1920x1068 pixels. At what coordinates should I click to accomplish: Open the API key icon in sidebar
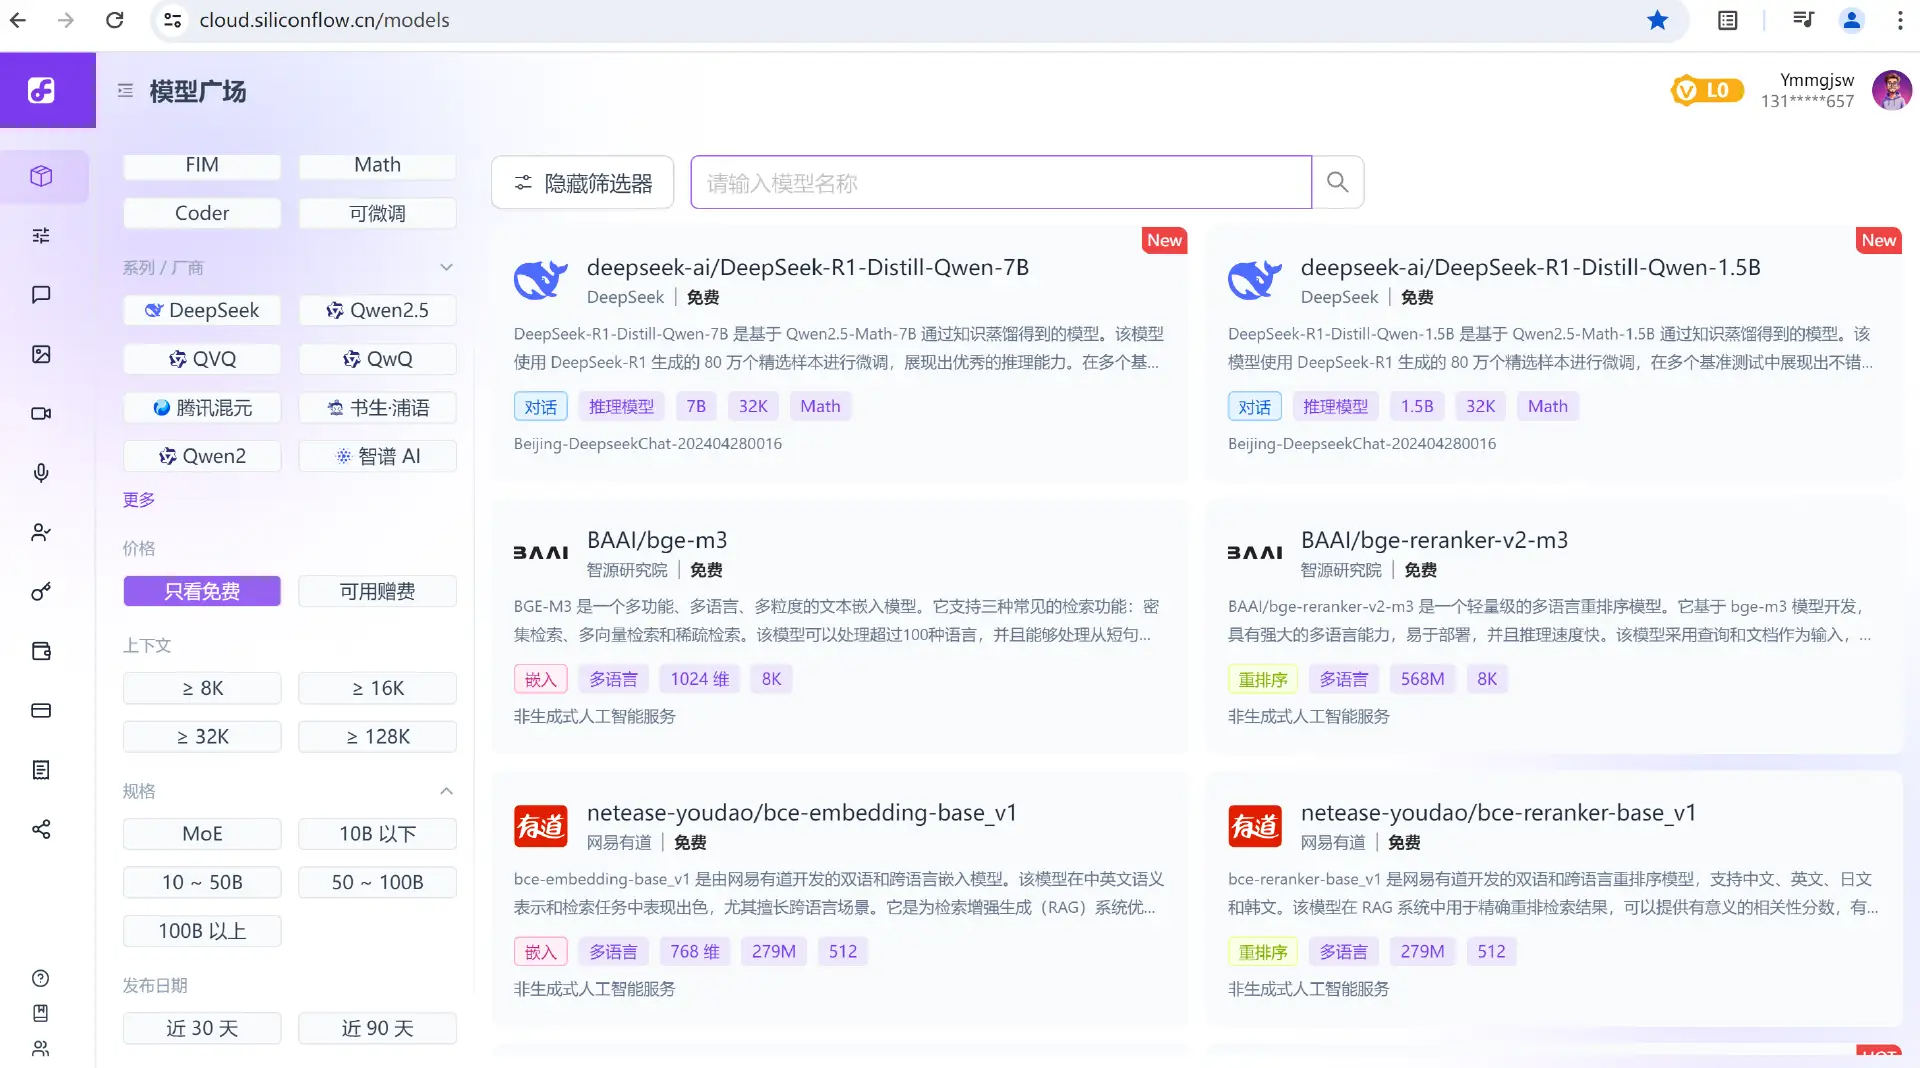(41, 592)
